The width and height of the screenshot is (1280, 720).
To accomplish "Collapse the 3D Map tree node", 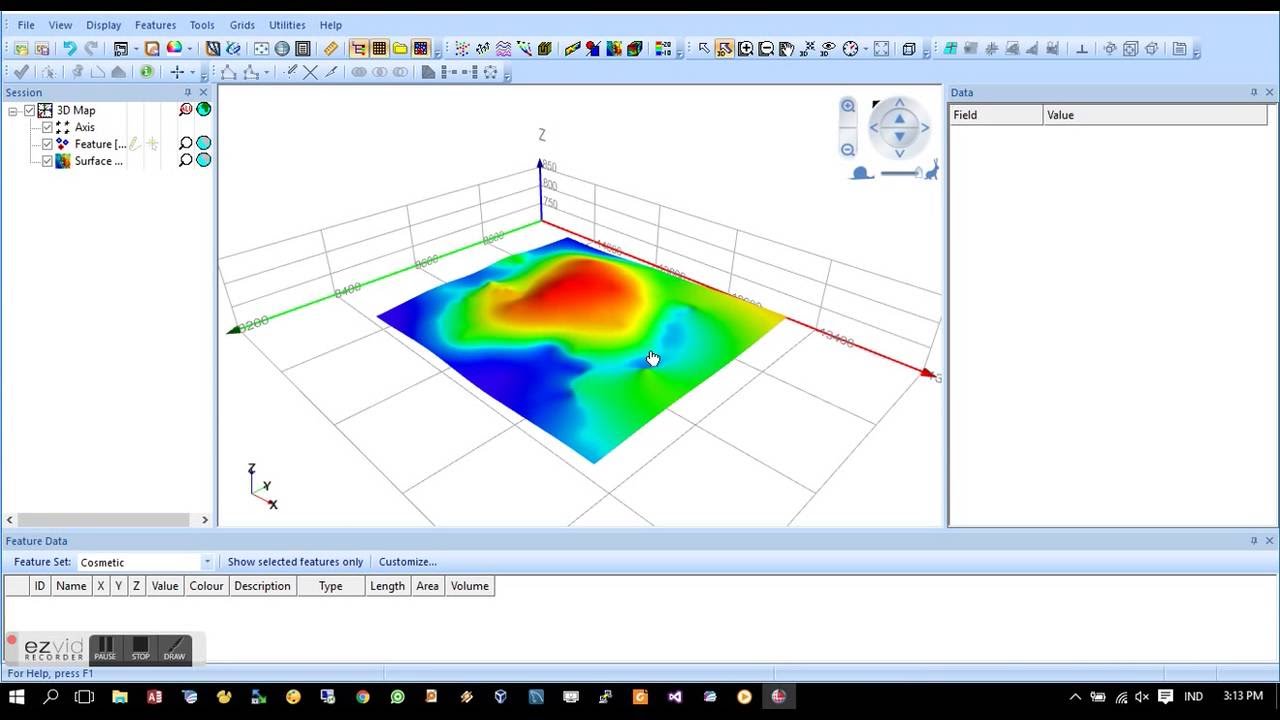I will click(x=13, y=111).
